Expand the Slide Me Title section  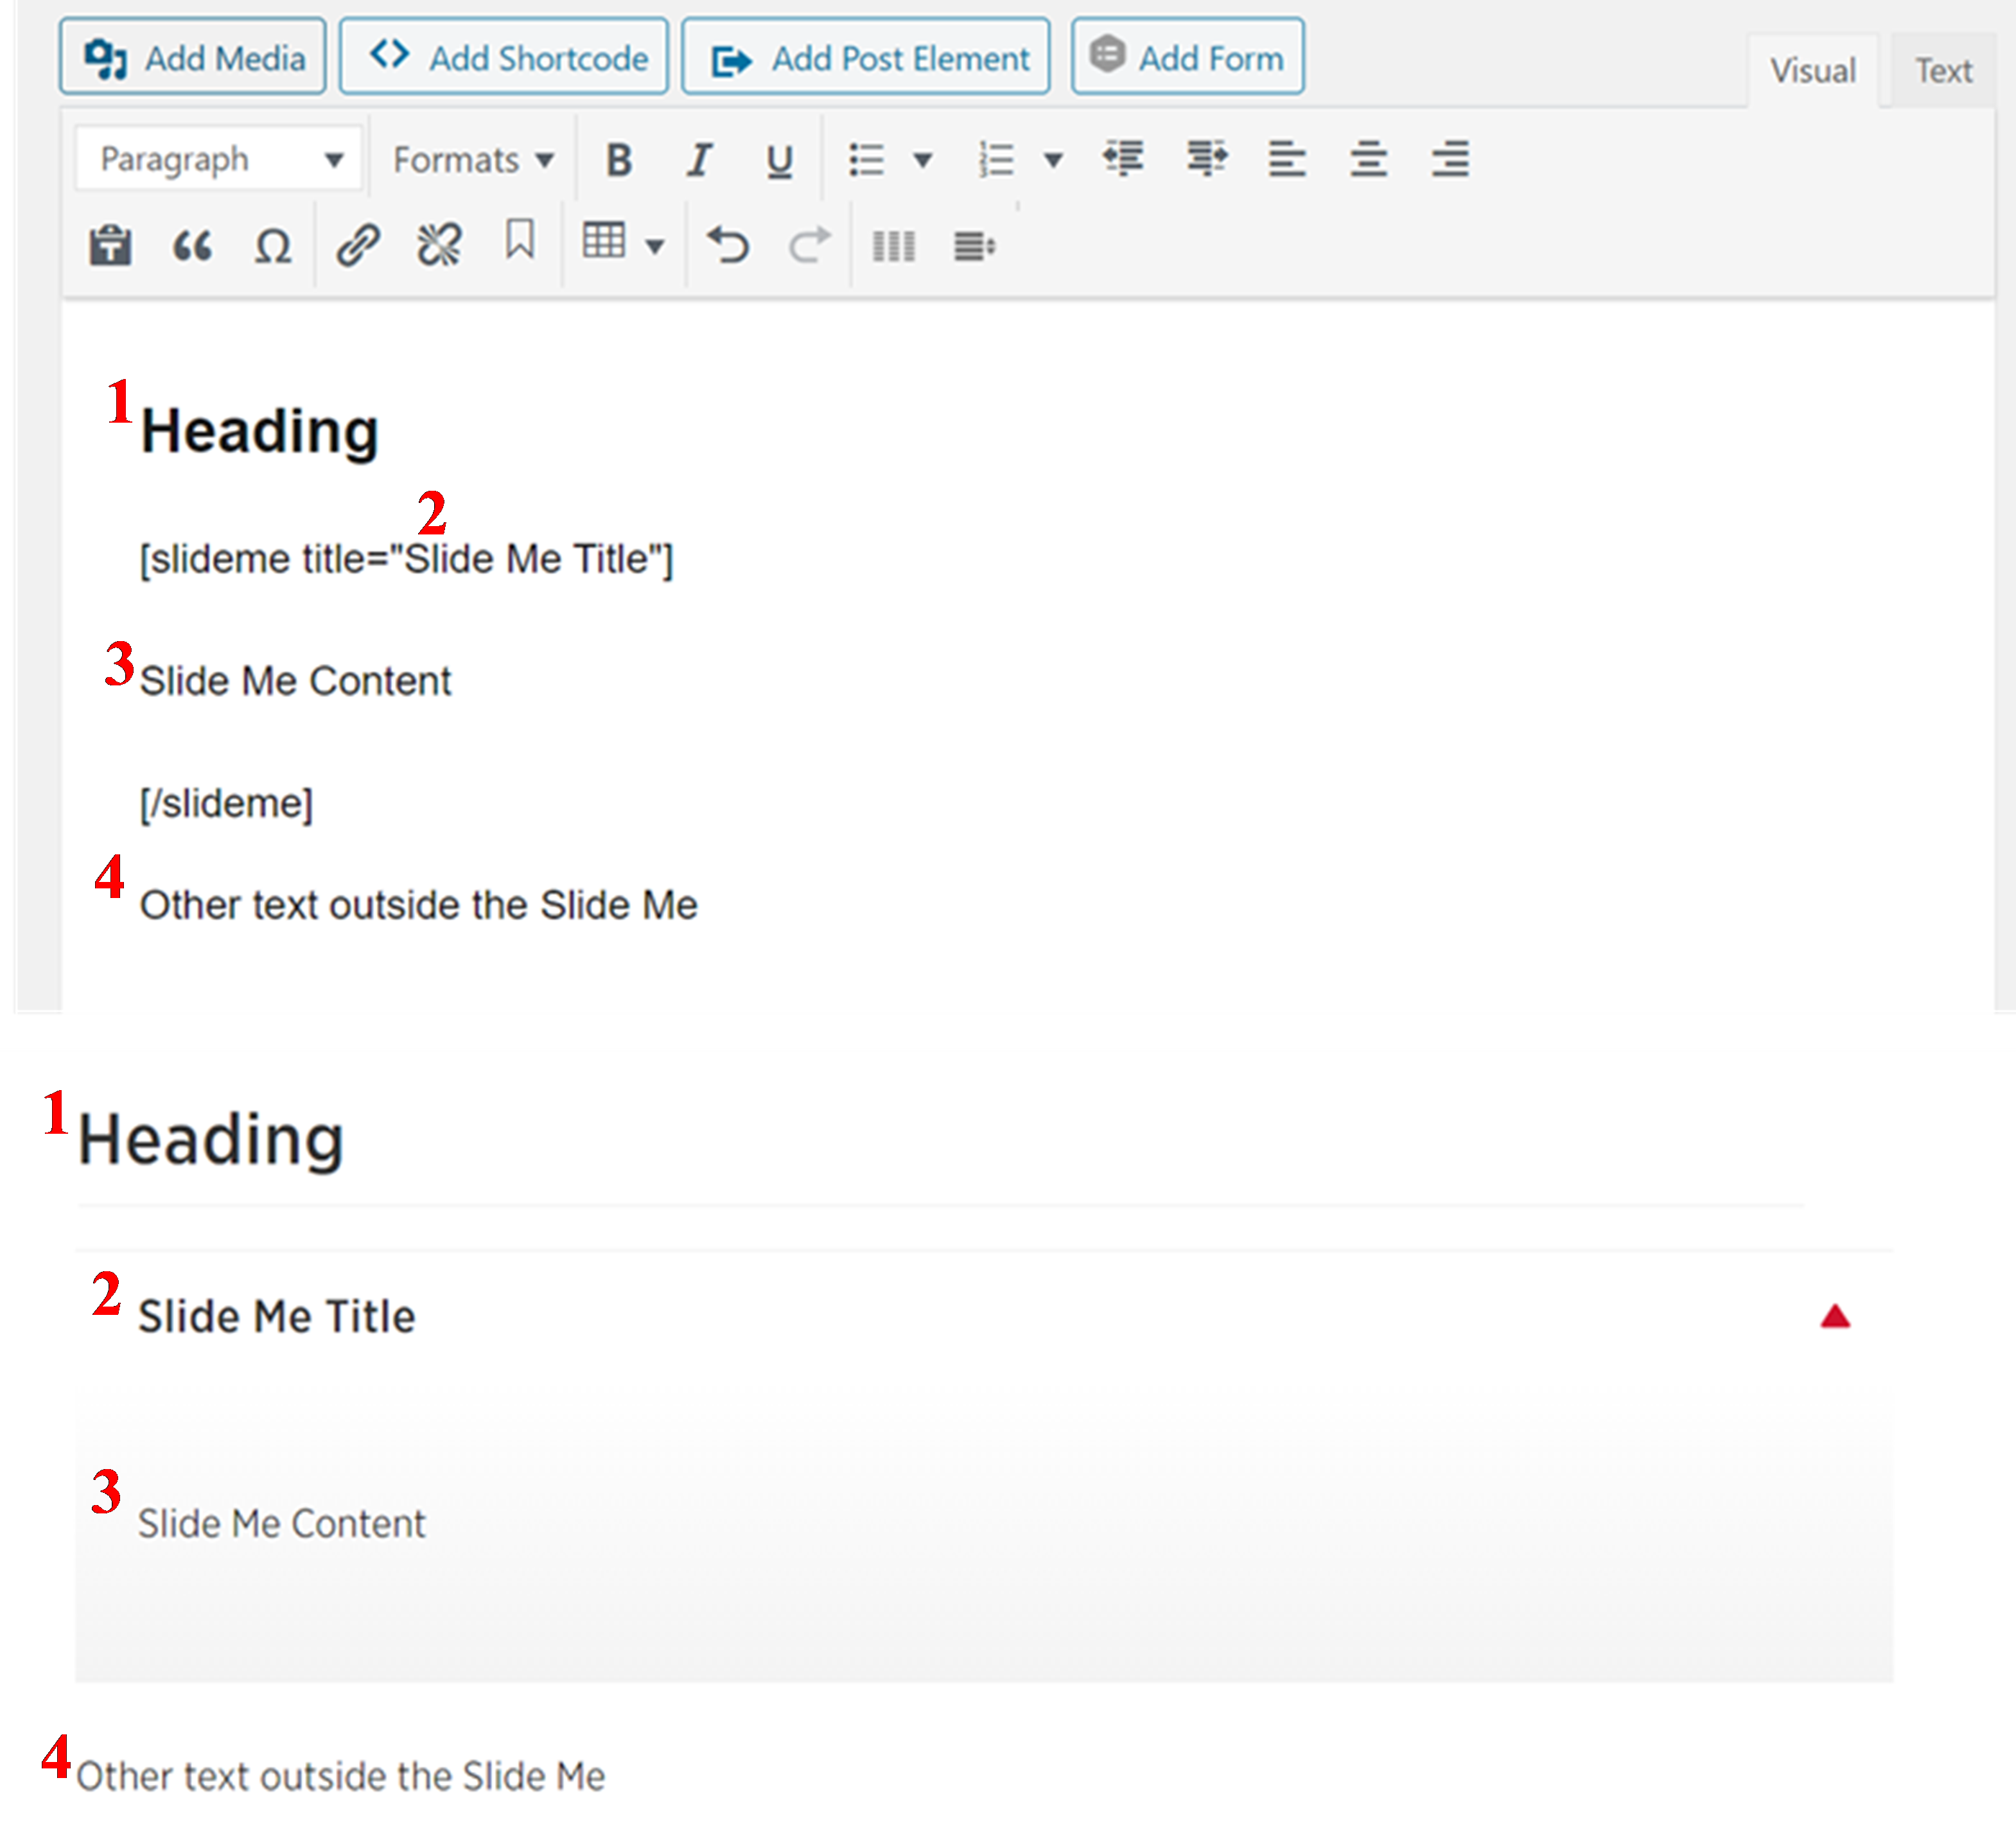(1834, 1316)
